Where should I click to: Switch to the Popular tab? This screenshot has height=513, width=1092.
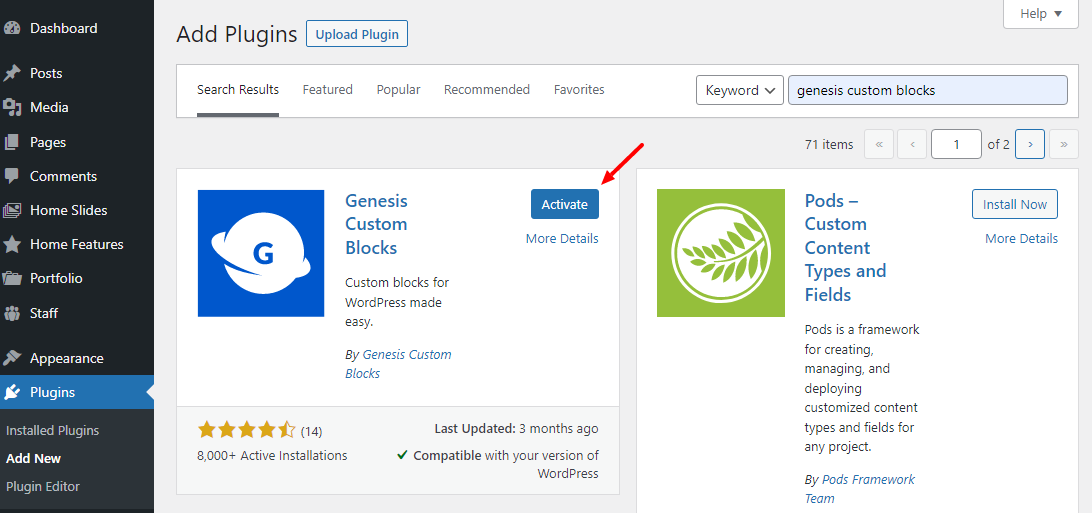click(398, 90)
